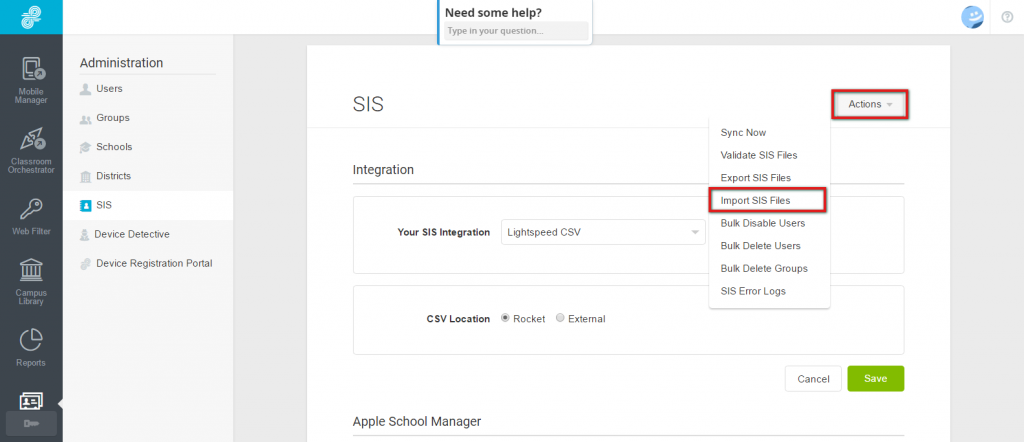Open the help question mark icon
The height and width of the screenshot is (442, 1024).
point(1007,17)
